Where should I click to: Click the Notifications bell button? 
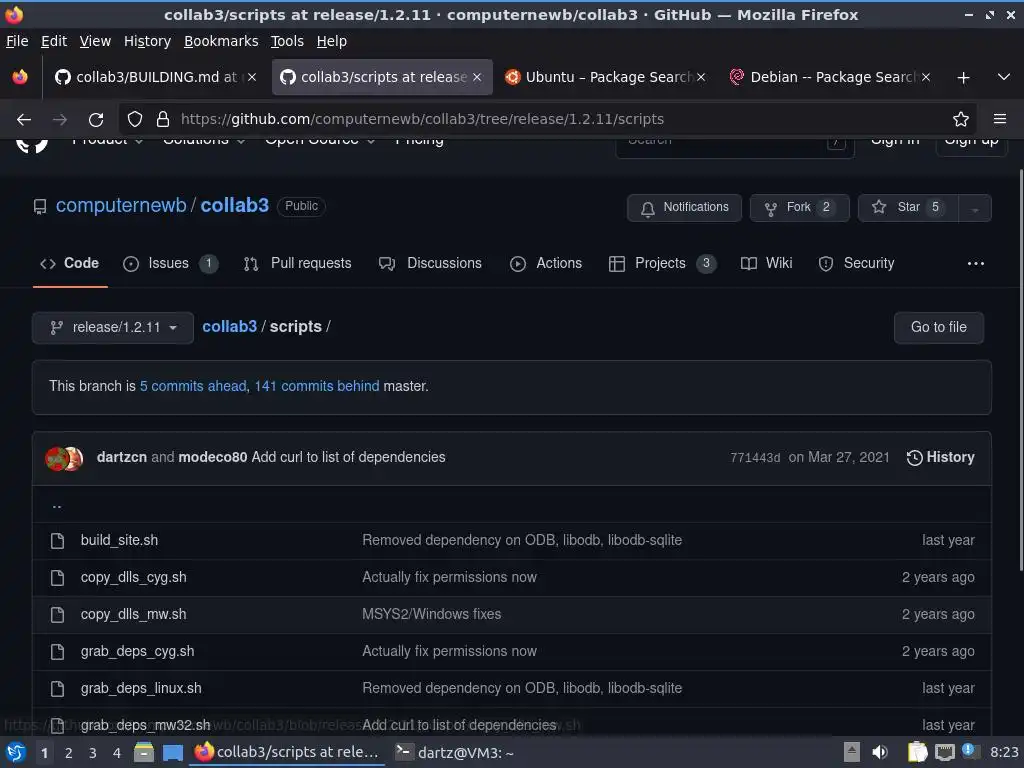(684, 208)
